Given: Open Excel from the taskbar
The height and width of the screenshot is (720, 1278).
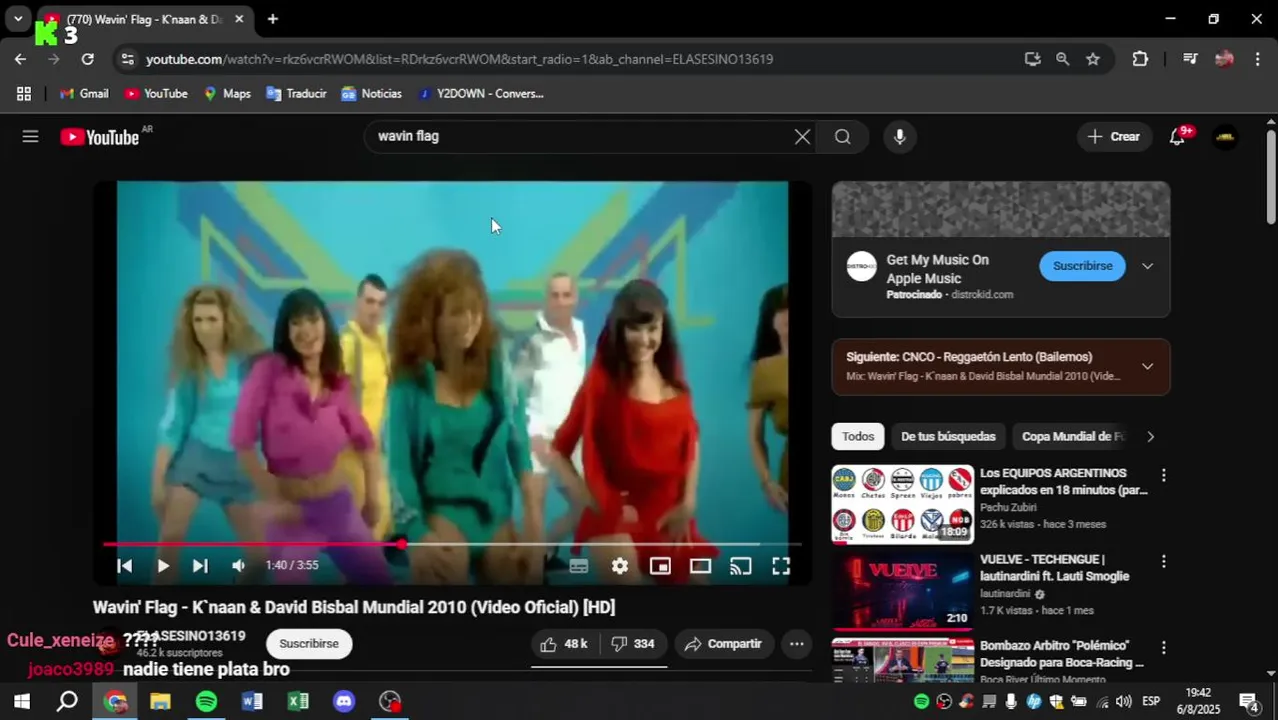Looking at the screenshot, I should (x=298, y=701).
